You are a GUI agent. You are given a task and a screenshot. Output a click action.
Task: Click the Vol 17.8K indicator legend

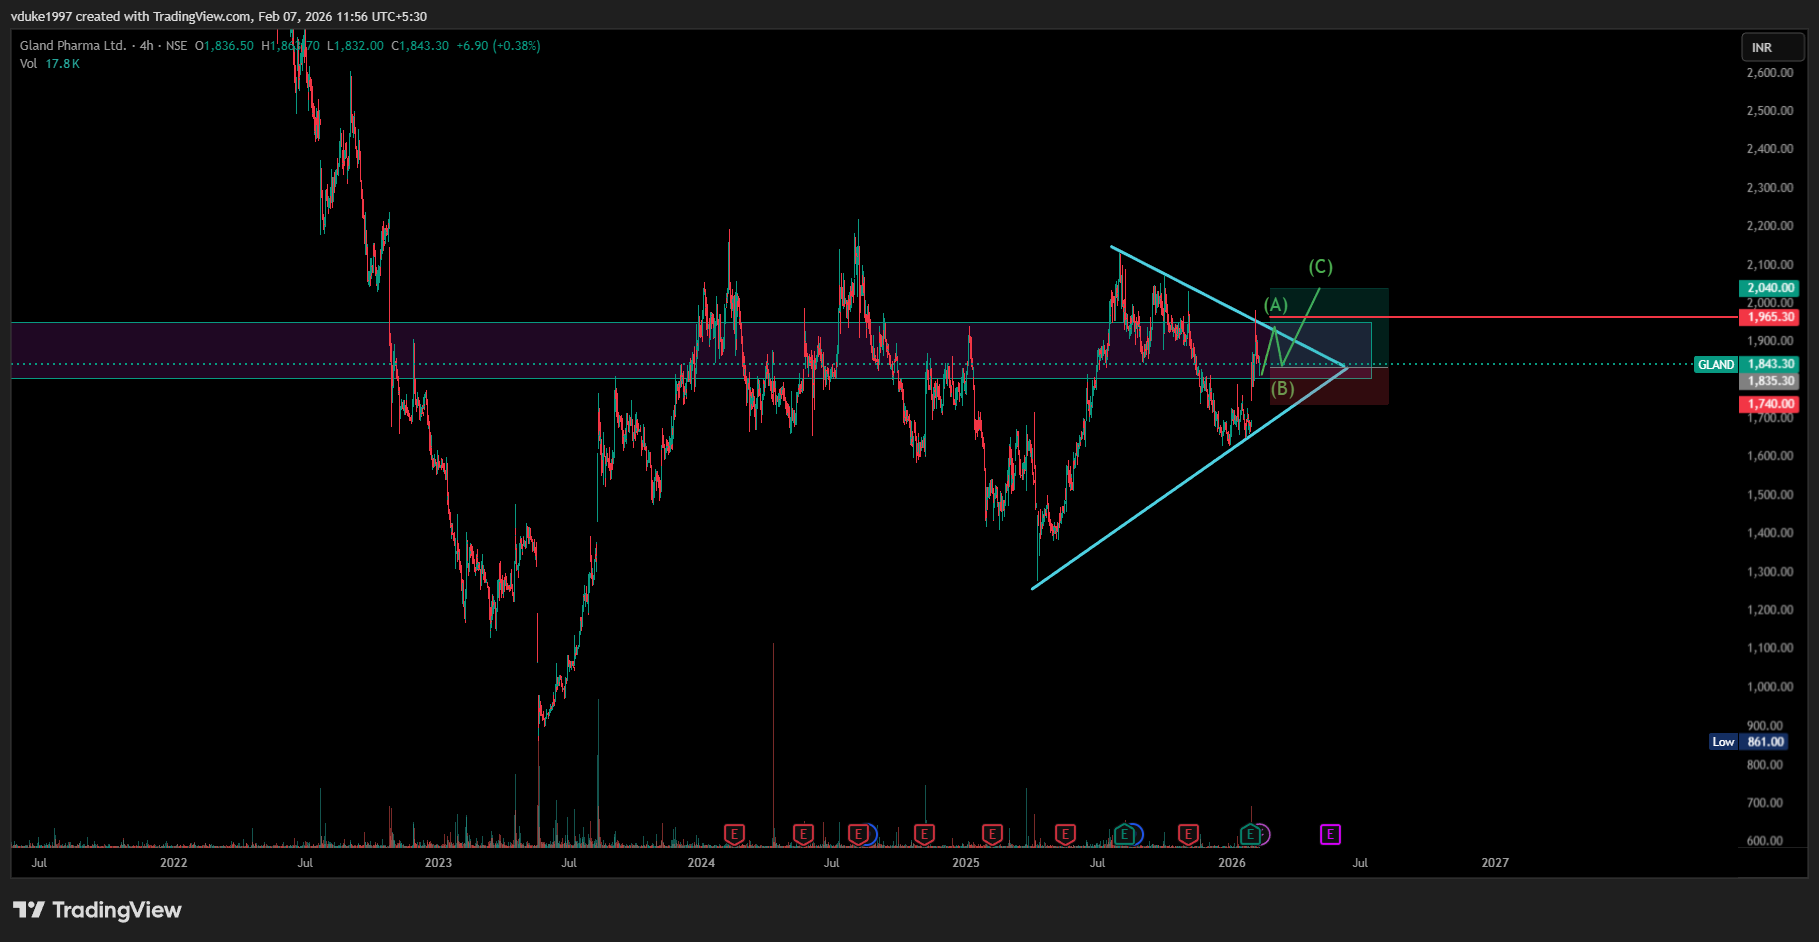[x=49, y=64]
